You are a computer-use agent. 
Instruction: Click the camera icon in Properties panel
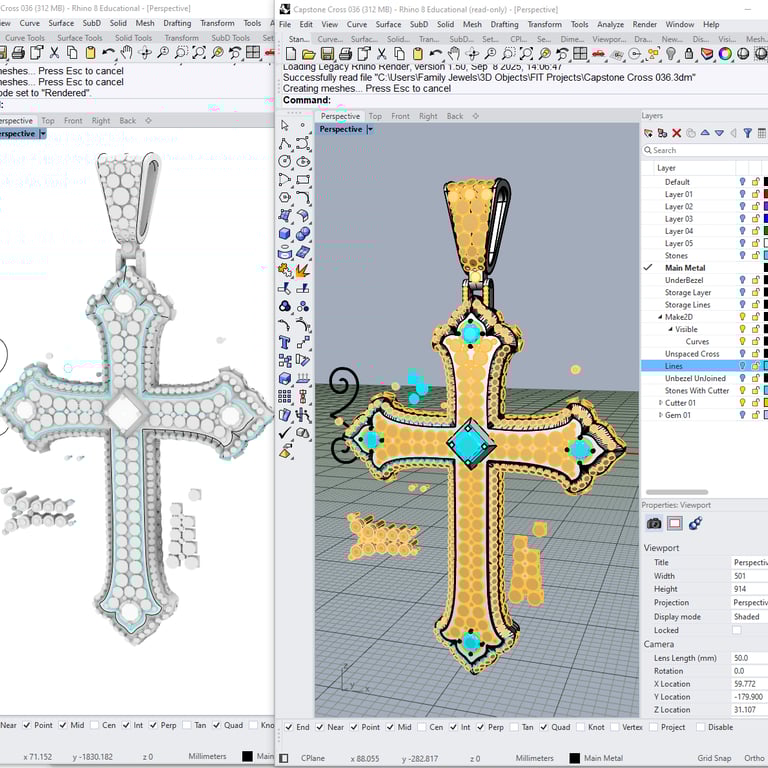pyautogui.click(x=654, y=523)
